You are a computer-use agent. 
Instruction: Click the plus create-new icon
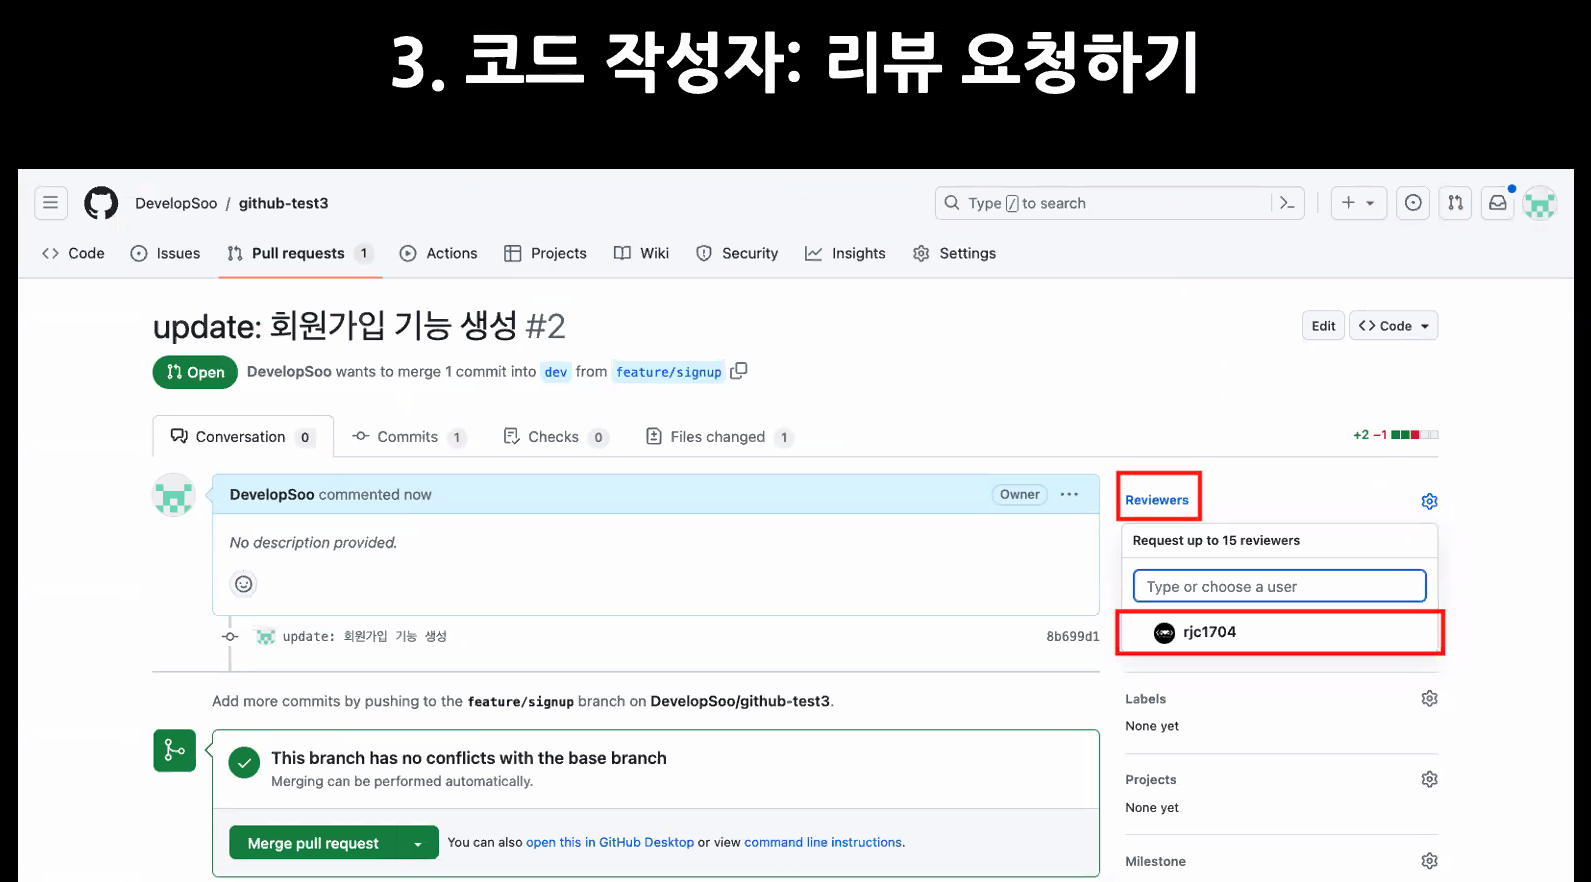pyautogui.click(x=1348, y=203)
